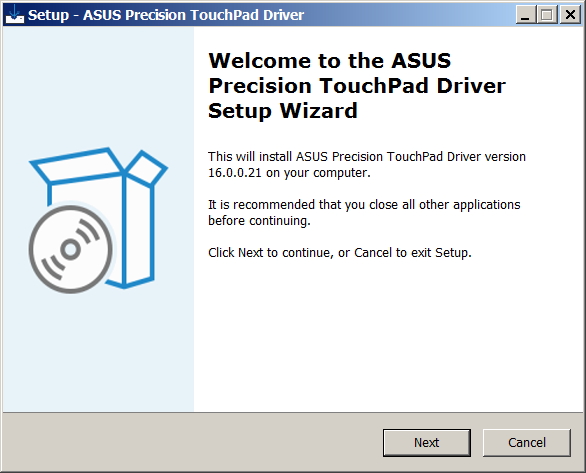Click the 'It is recommended' paragraph
586x473 pixels.
pos(364,213)
